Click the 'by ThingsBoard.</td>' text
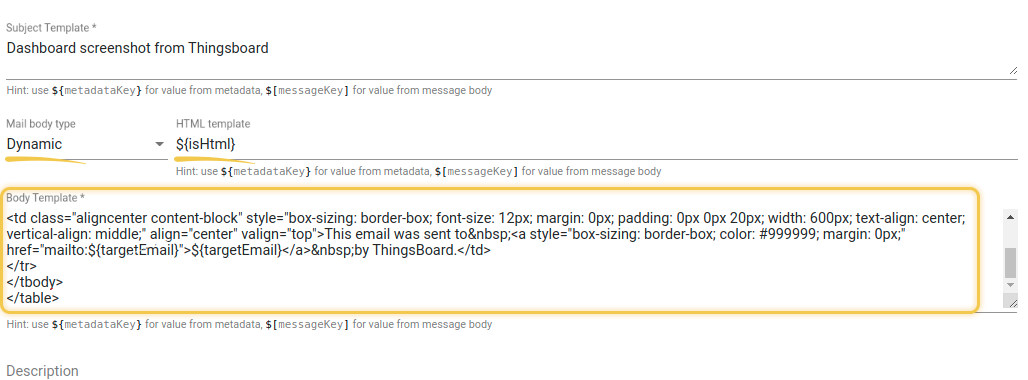This screenshot has height=380, width=1028. pos(422,250)
